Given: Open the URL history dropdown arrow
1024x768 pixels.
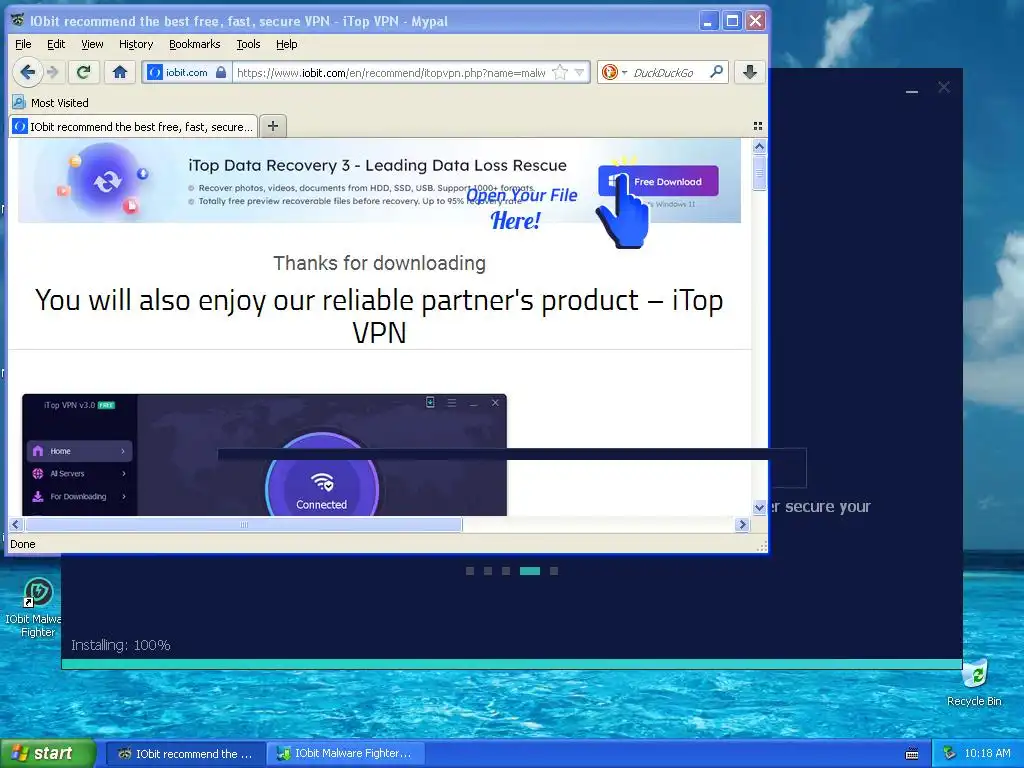Looking at the screenshot, I should click(x=579, y=72).
